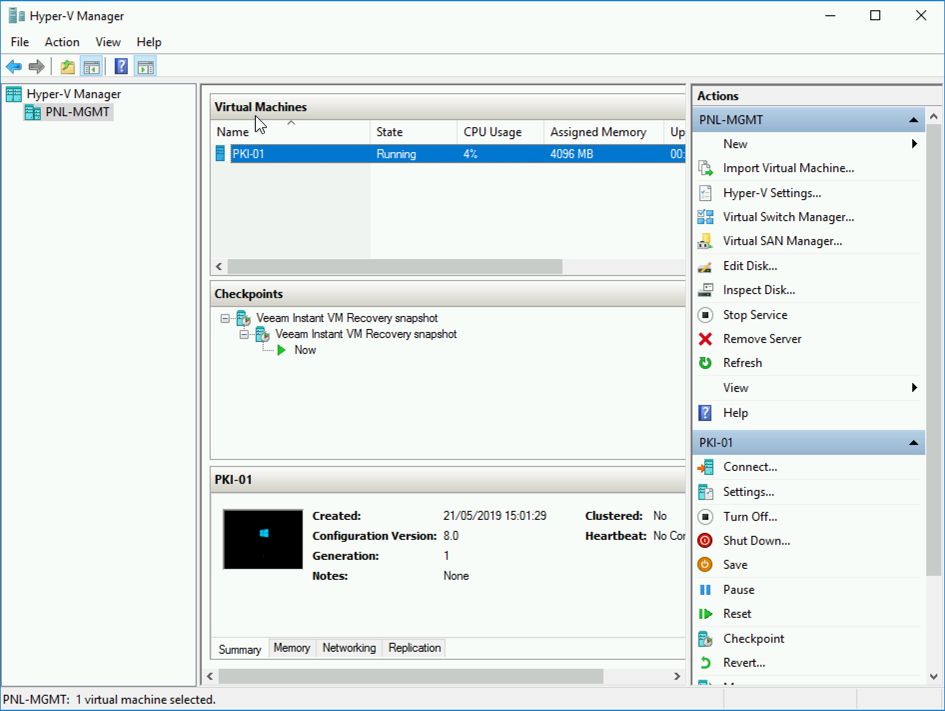Click the CPU Usage column header

point(500,132)
